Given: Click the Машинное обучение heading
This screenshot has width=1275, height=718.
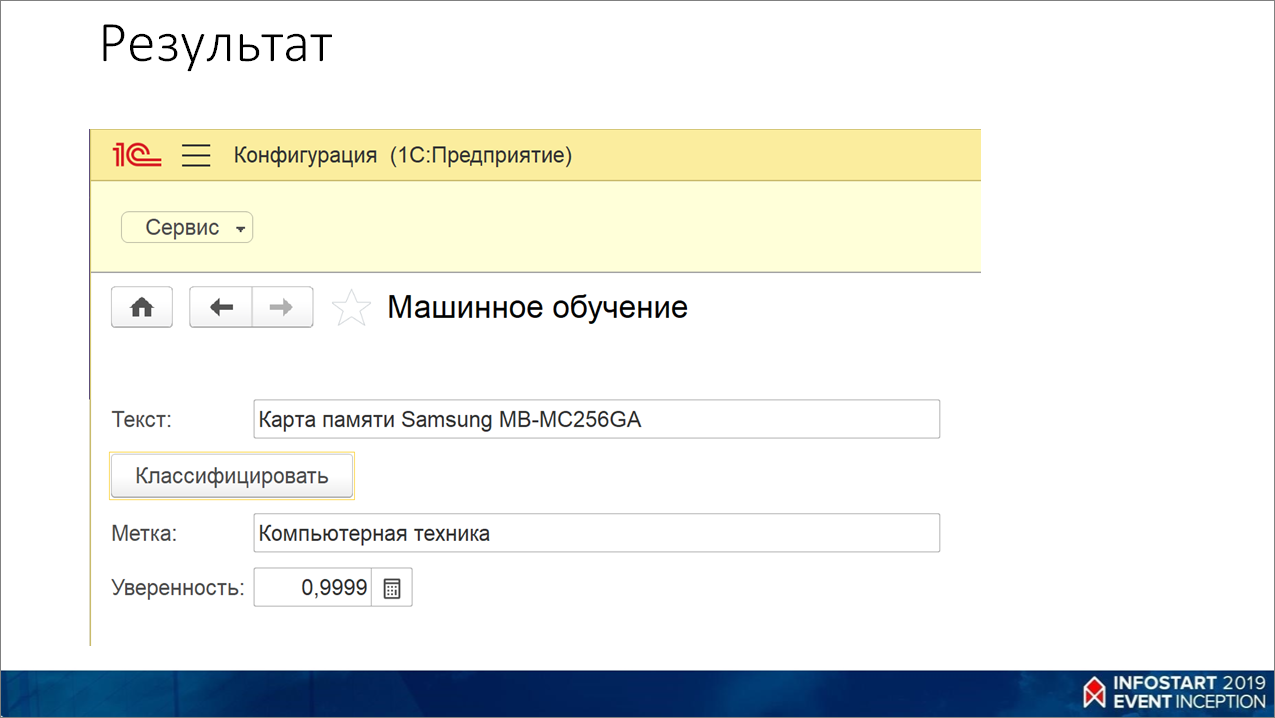Looking at the screenshot, I should pyautogui.click(x=537, y=307).
